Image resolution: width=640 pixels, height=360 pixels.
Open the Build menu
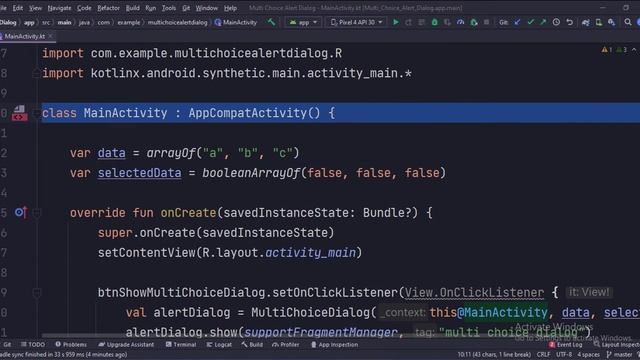coord(132,8)
